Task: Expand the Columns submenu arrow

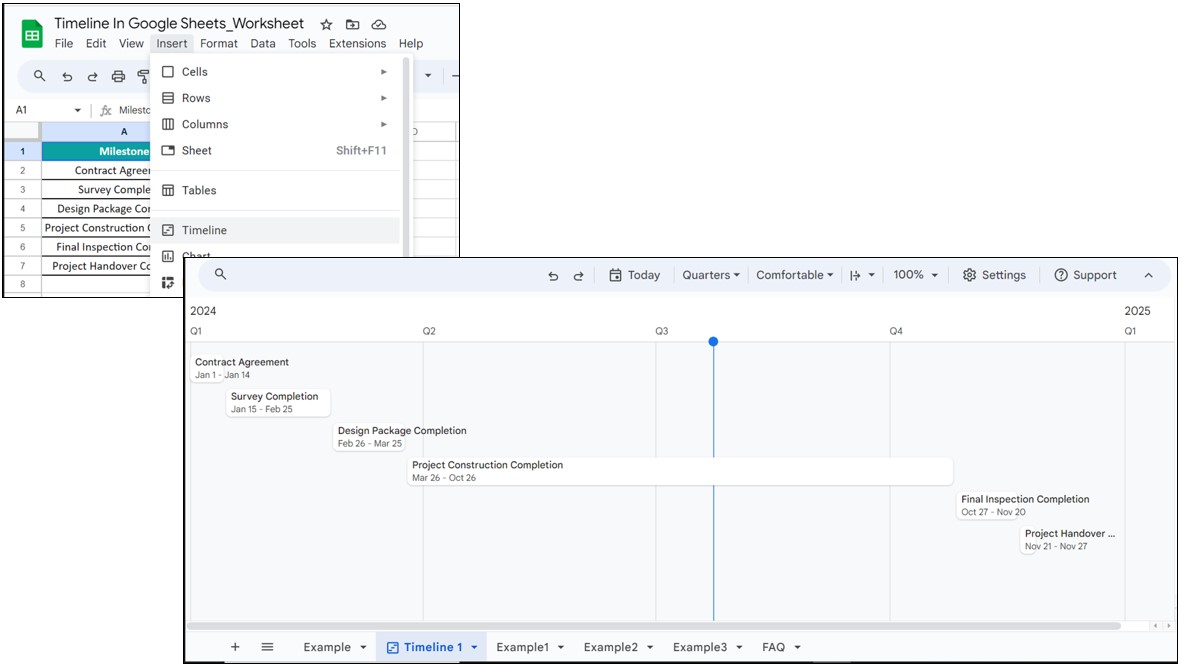Action: point(384,124)
